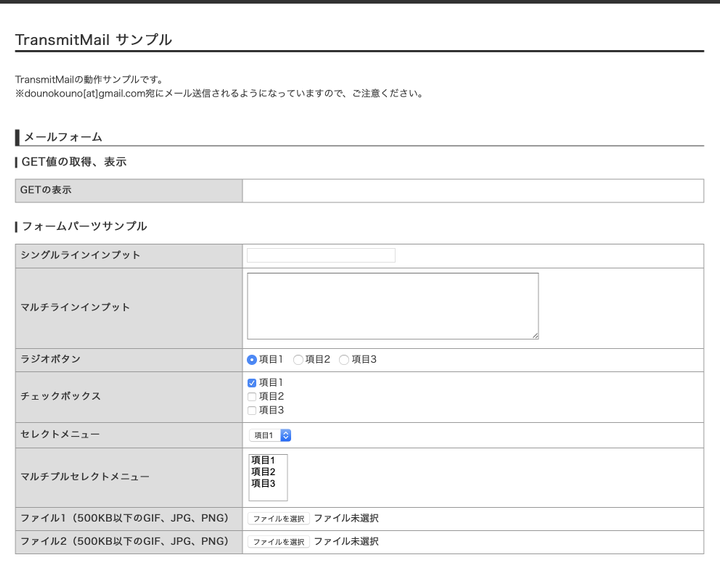Click the GETの表示 label cell
720x568 pixels.
coord(129,191)
